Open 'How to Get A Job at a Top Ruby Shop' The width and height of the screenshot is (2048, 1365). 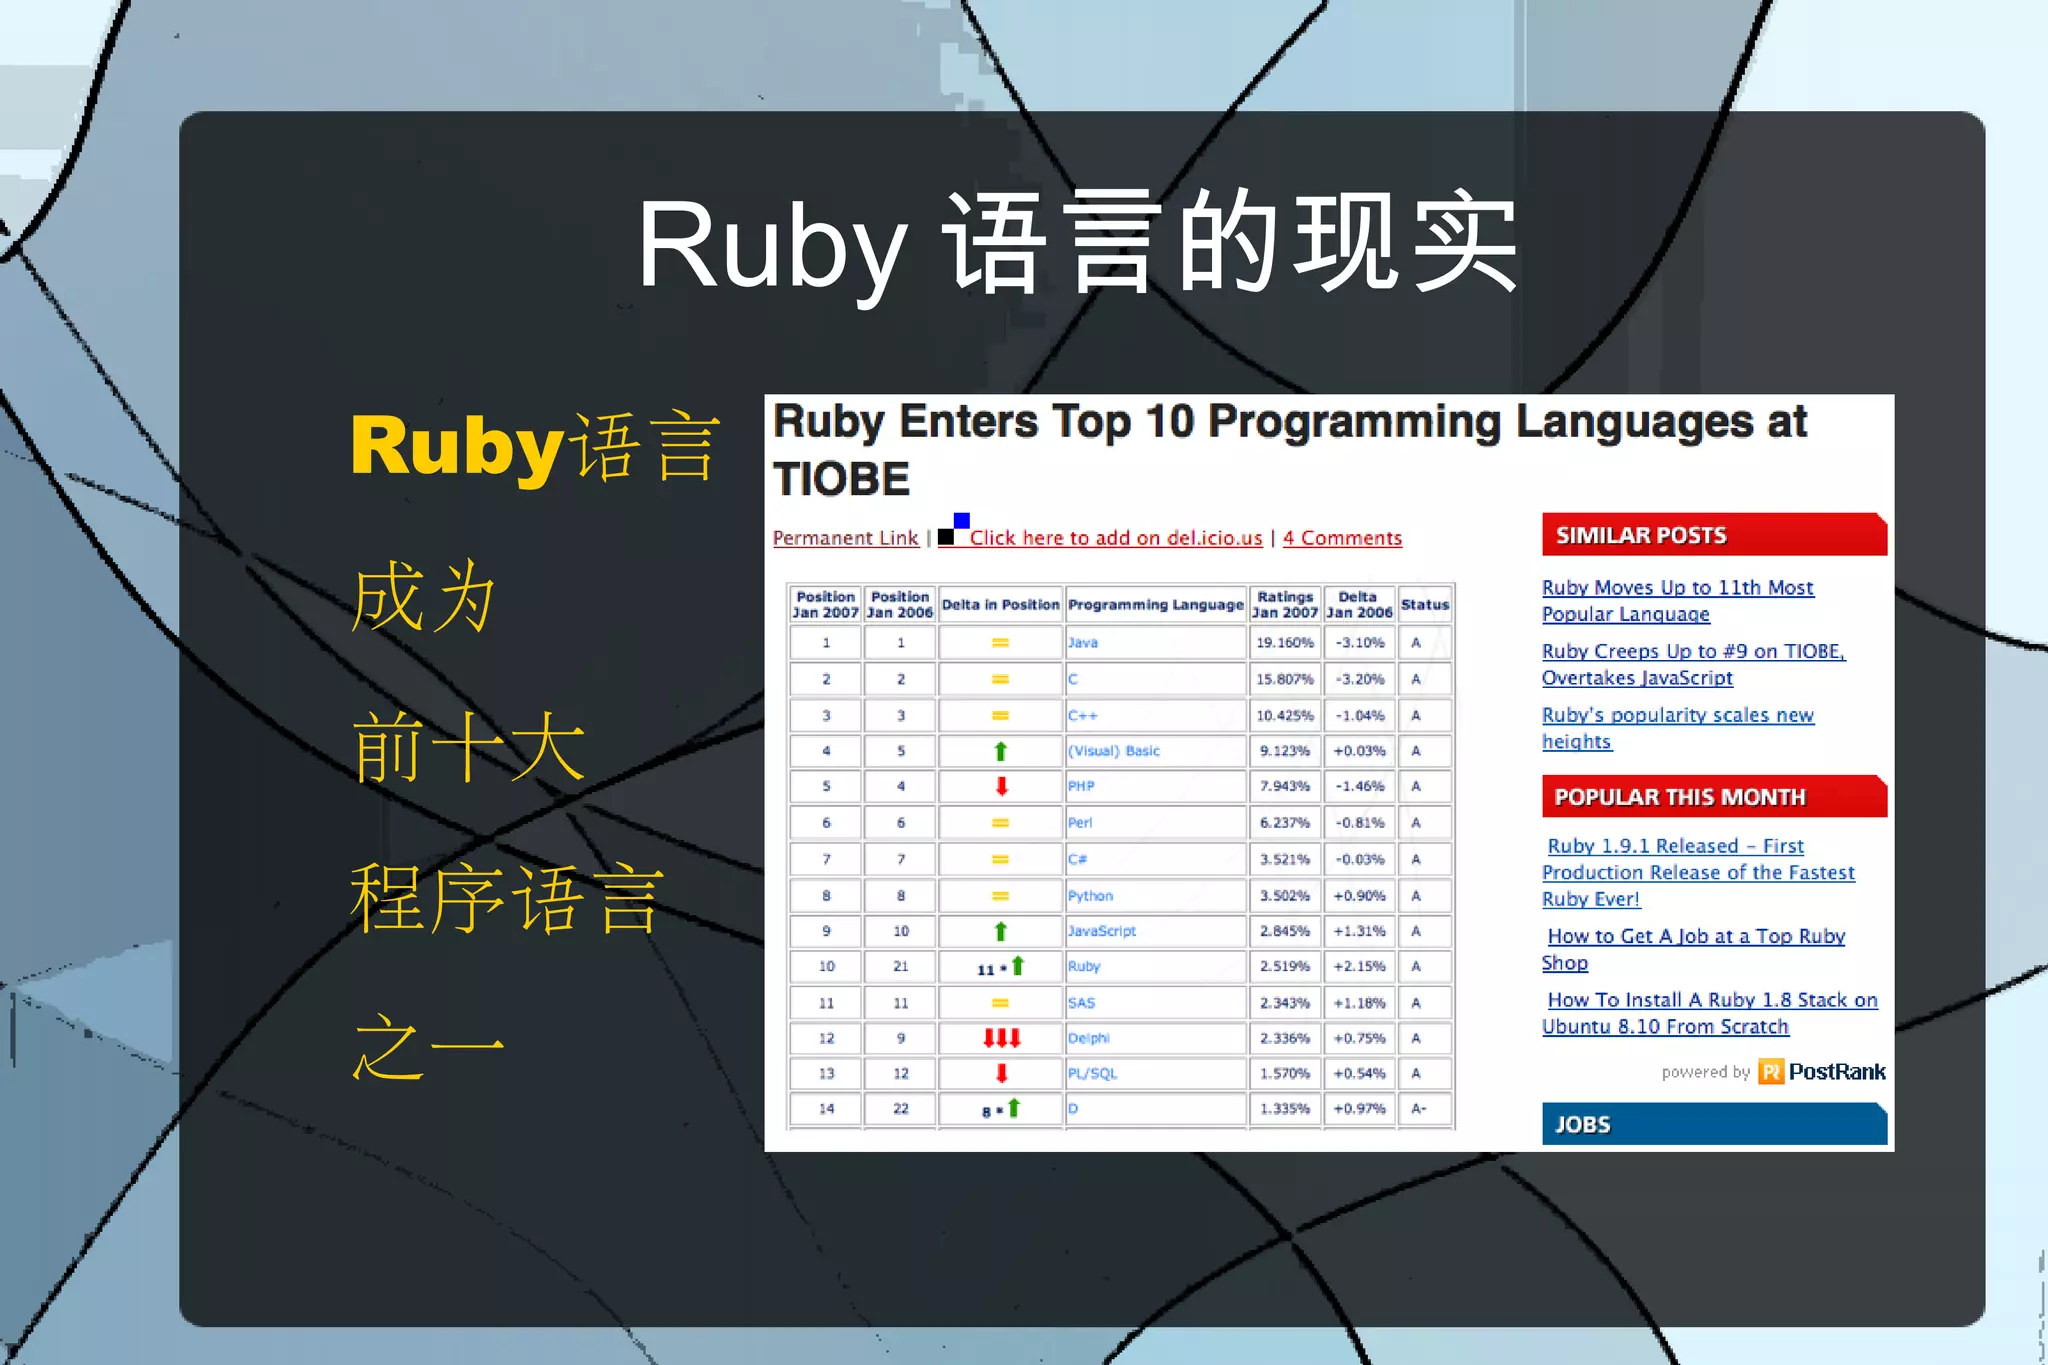1693,949
